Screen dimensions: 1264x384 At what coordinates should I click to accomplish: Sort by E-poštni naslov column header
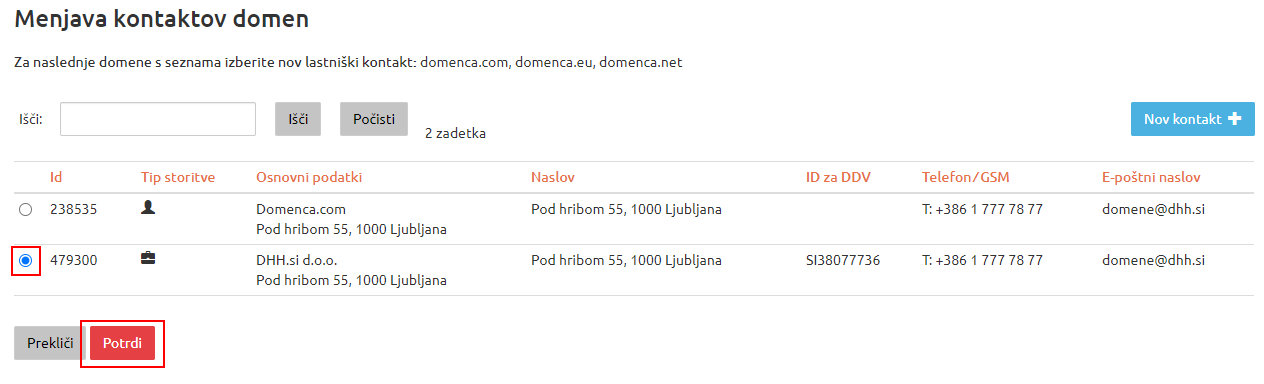point(1151,177)
